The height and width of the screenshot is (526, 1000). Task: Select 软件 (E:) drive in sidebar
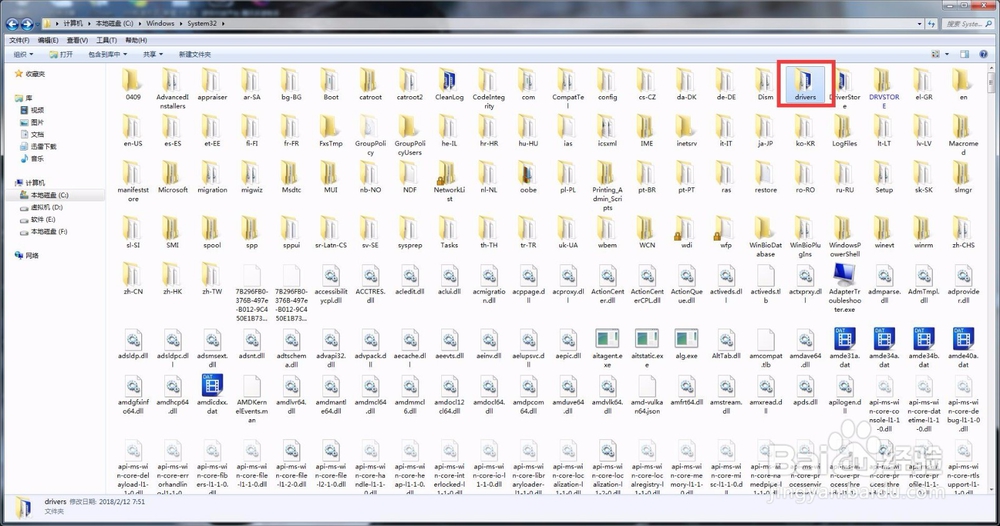(43, 219)
